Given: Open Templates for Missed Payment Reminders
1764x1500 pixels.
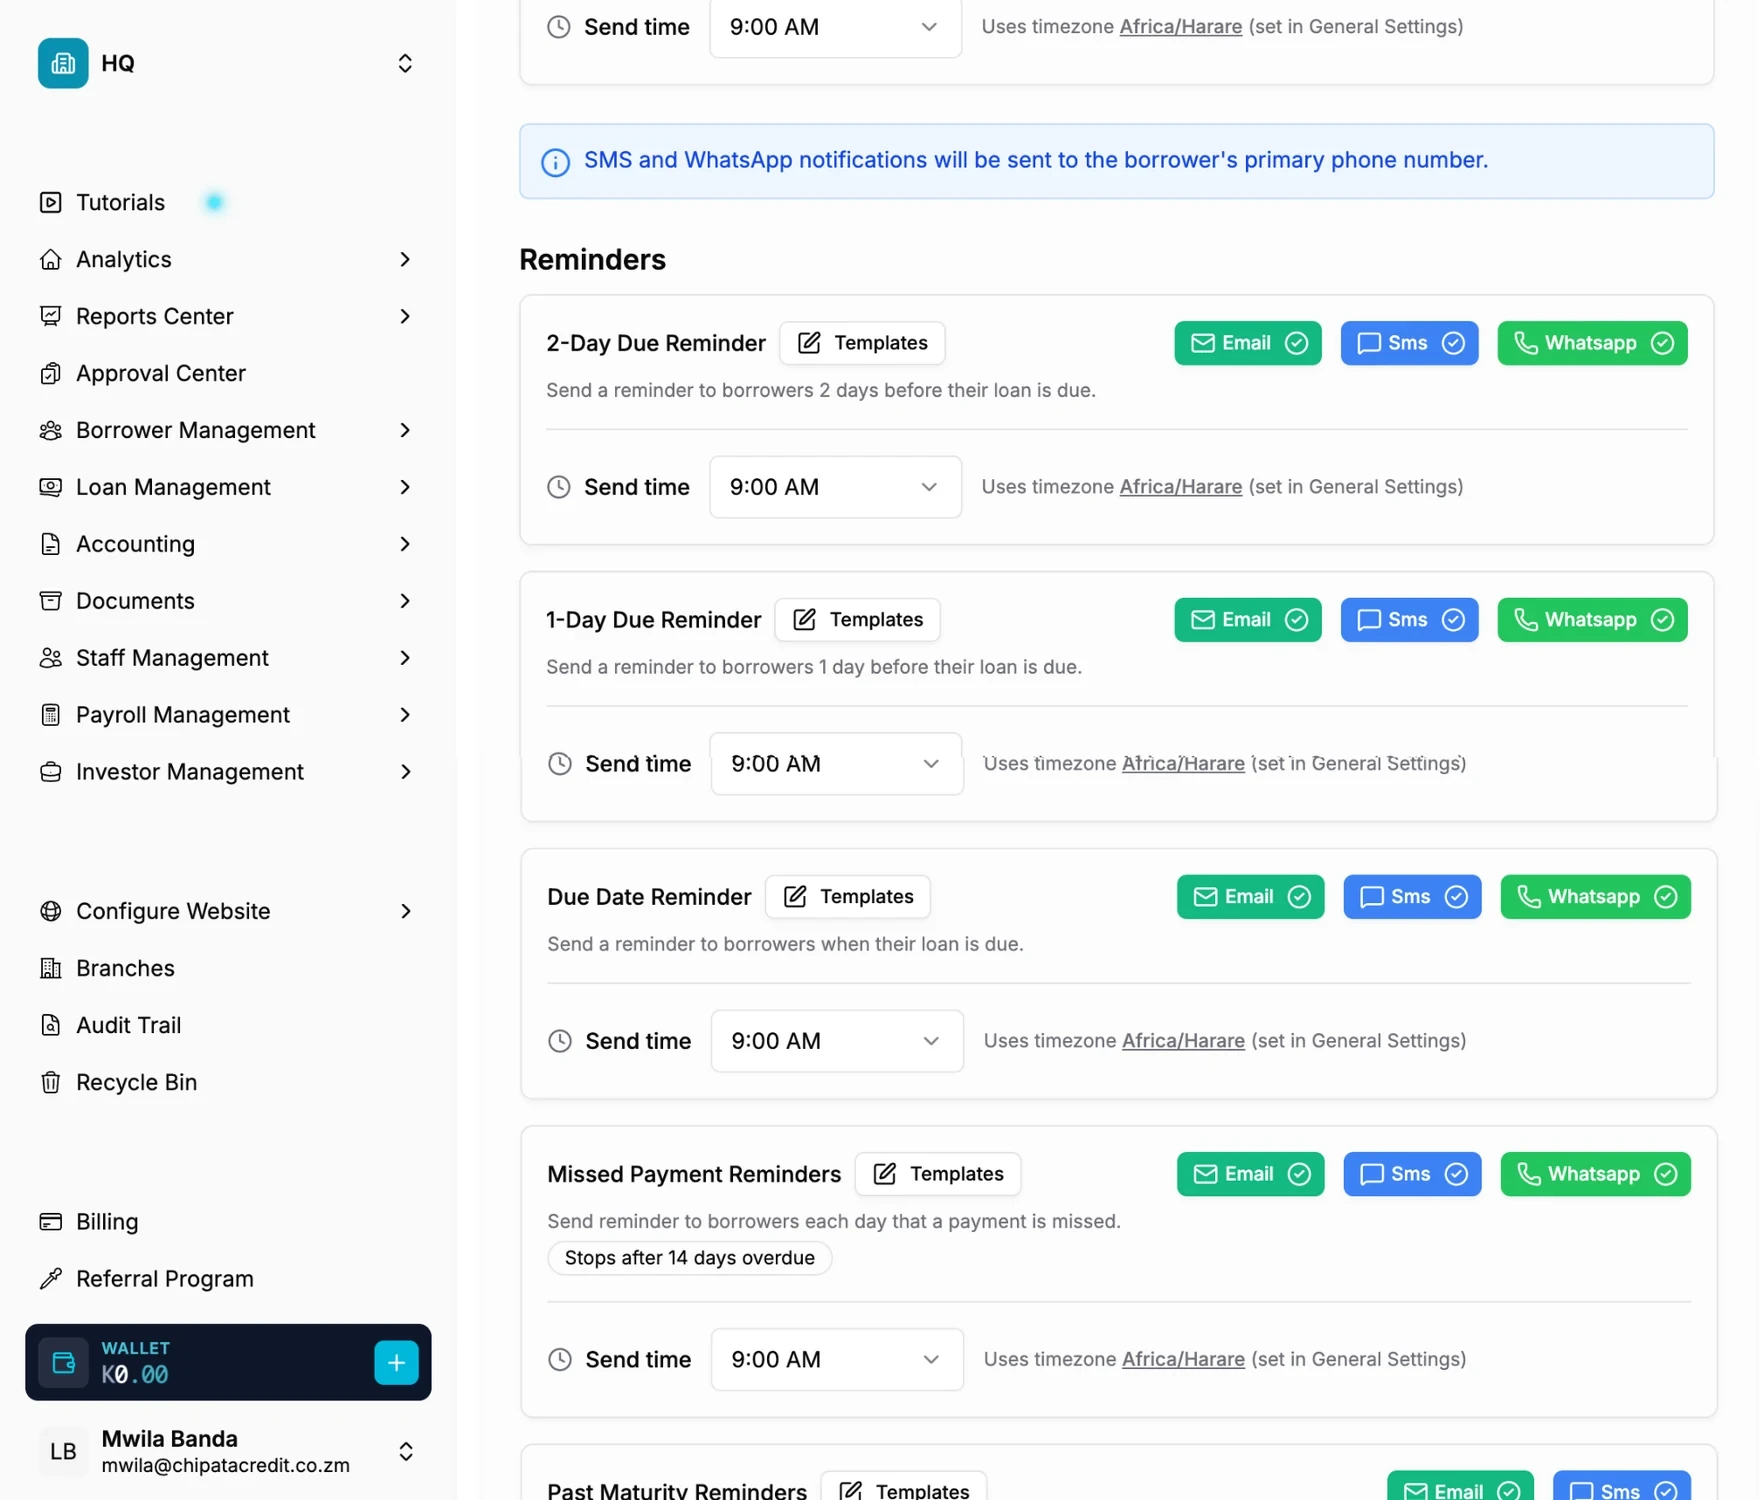Looking at the screenshot, I should 937,1174.
